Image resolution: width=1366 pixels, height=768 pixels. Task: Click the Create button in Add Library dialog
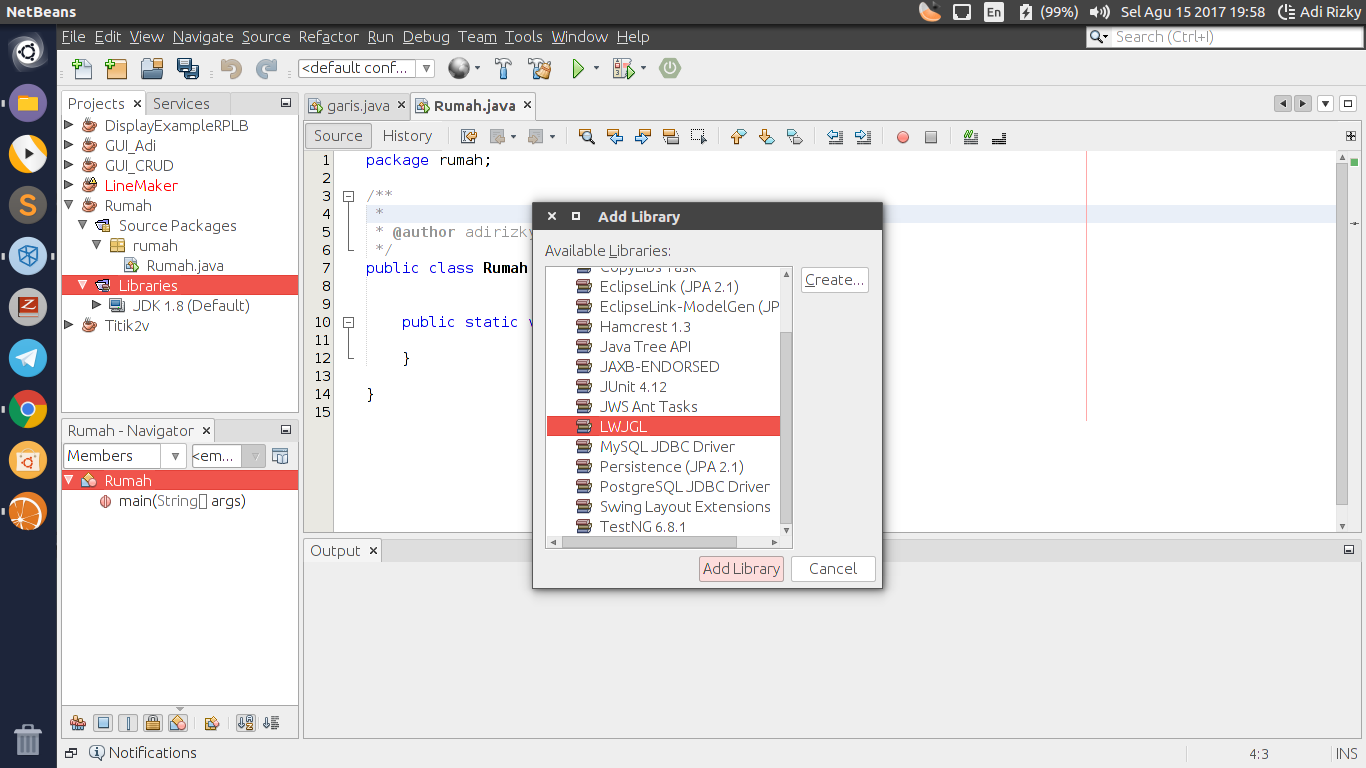tap(834, 280)
